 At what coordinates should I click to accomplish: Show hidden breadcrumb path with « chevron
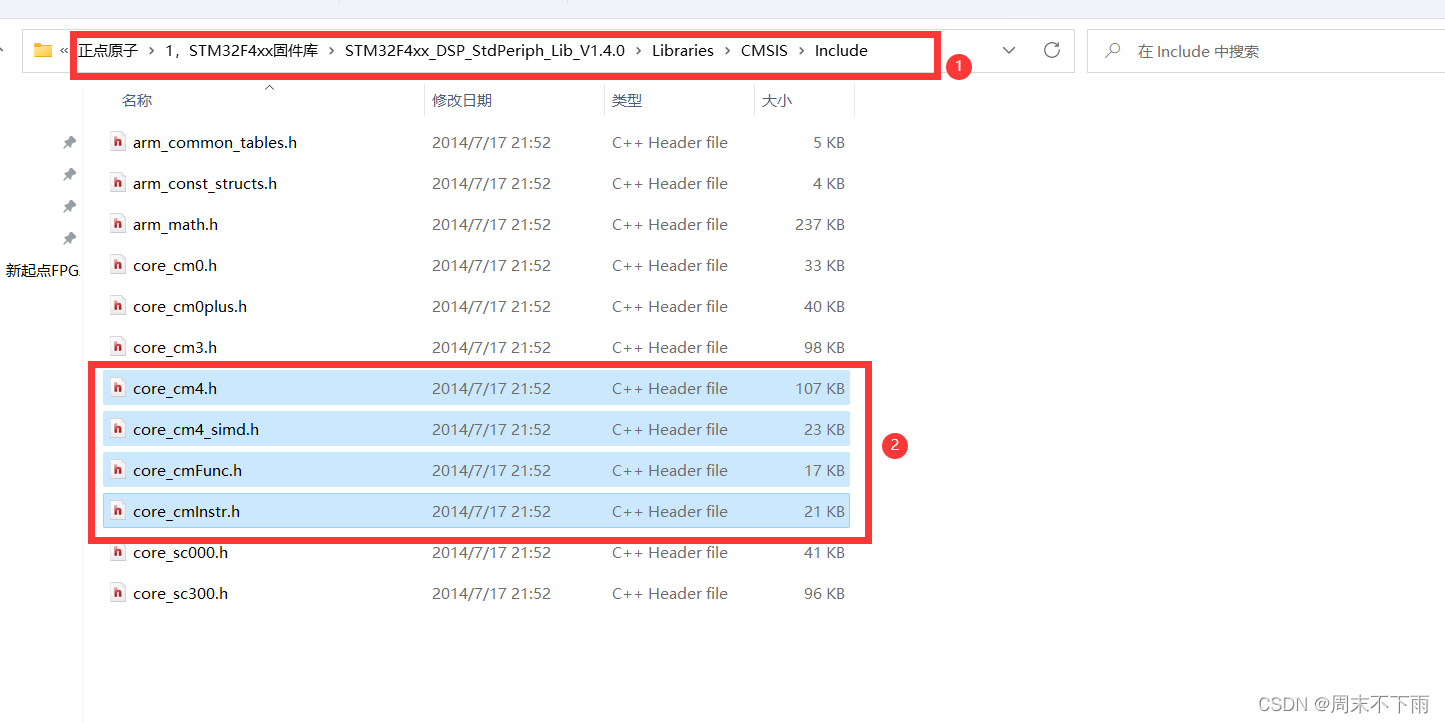tap(64, 51)
